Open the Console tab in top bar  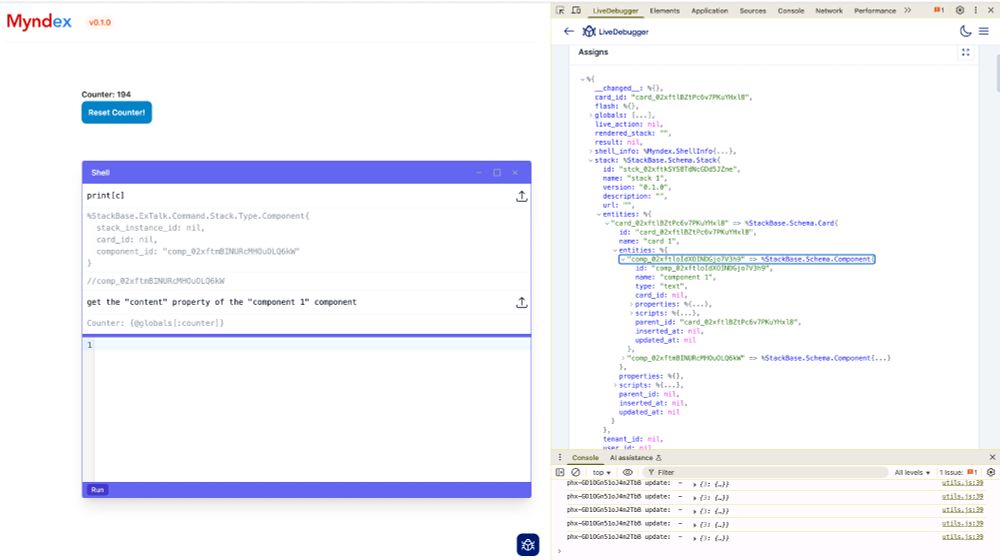pyautogui.click(x=791, y=11)
